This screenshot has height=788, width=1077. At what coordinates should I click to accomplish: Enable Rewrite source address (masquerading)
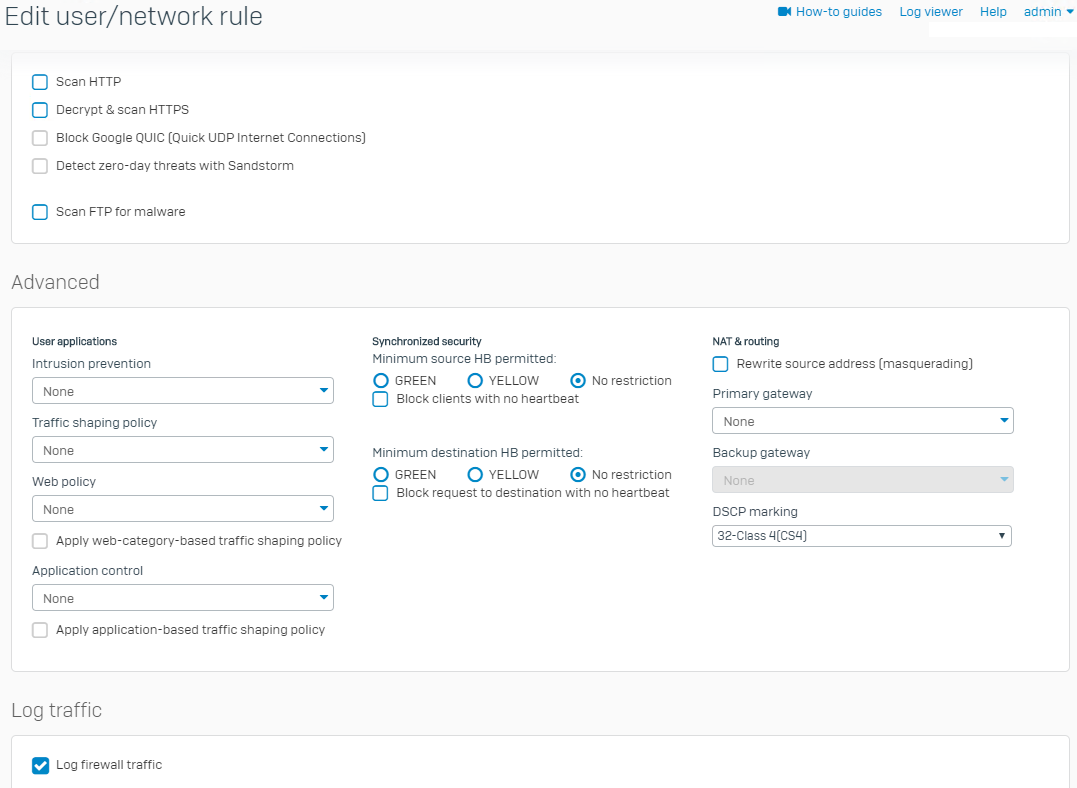pyautogui.click(x=720, y=364)
